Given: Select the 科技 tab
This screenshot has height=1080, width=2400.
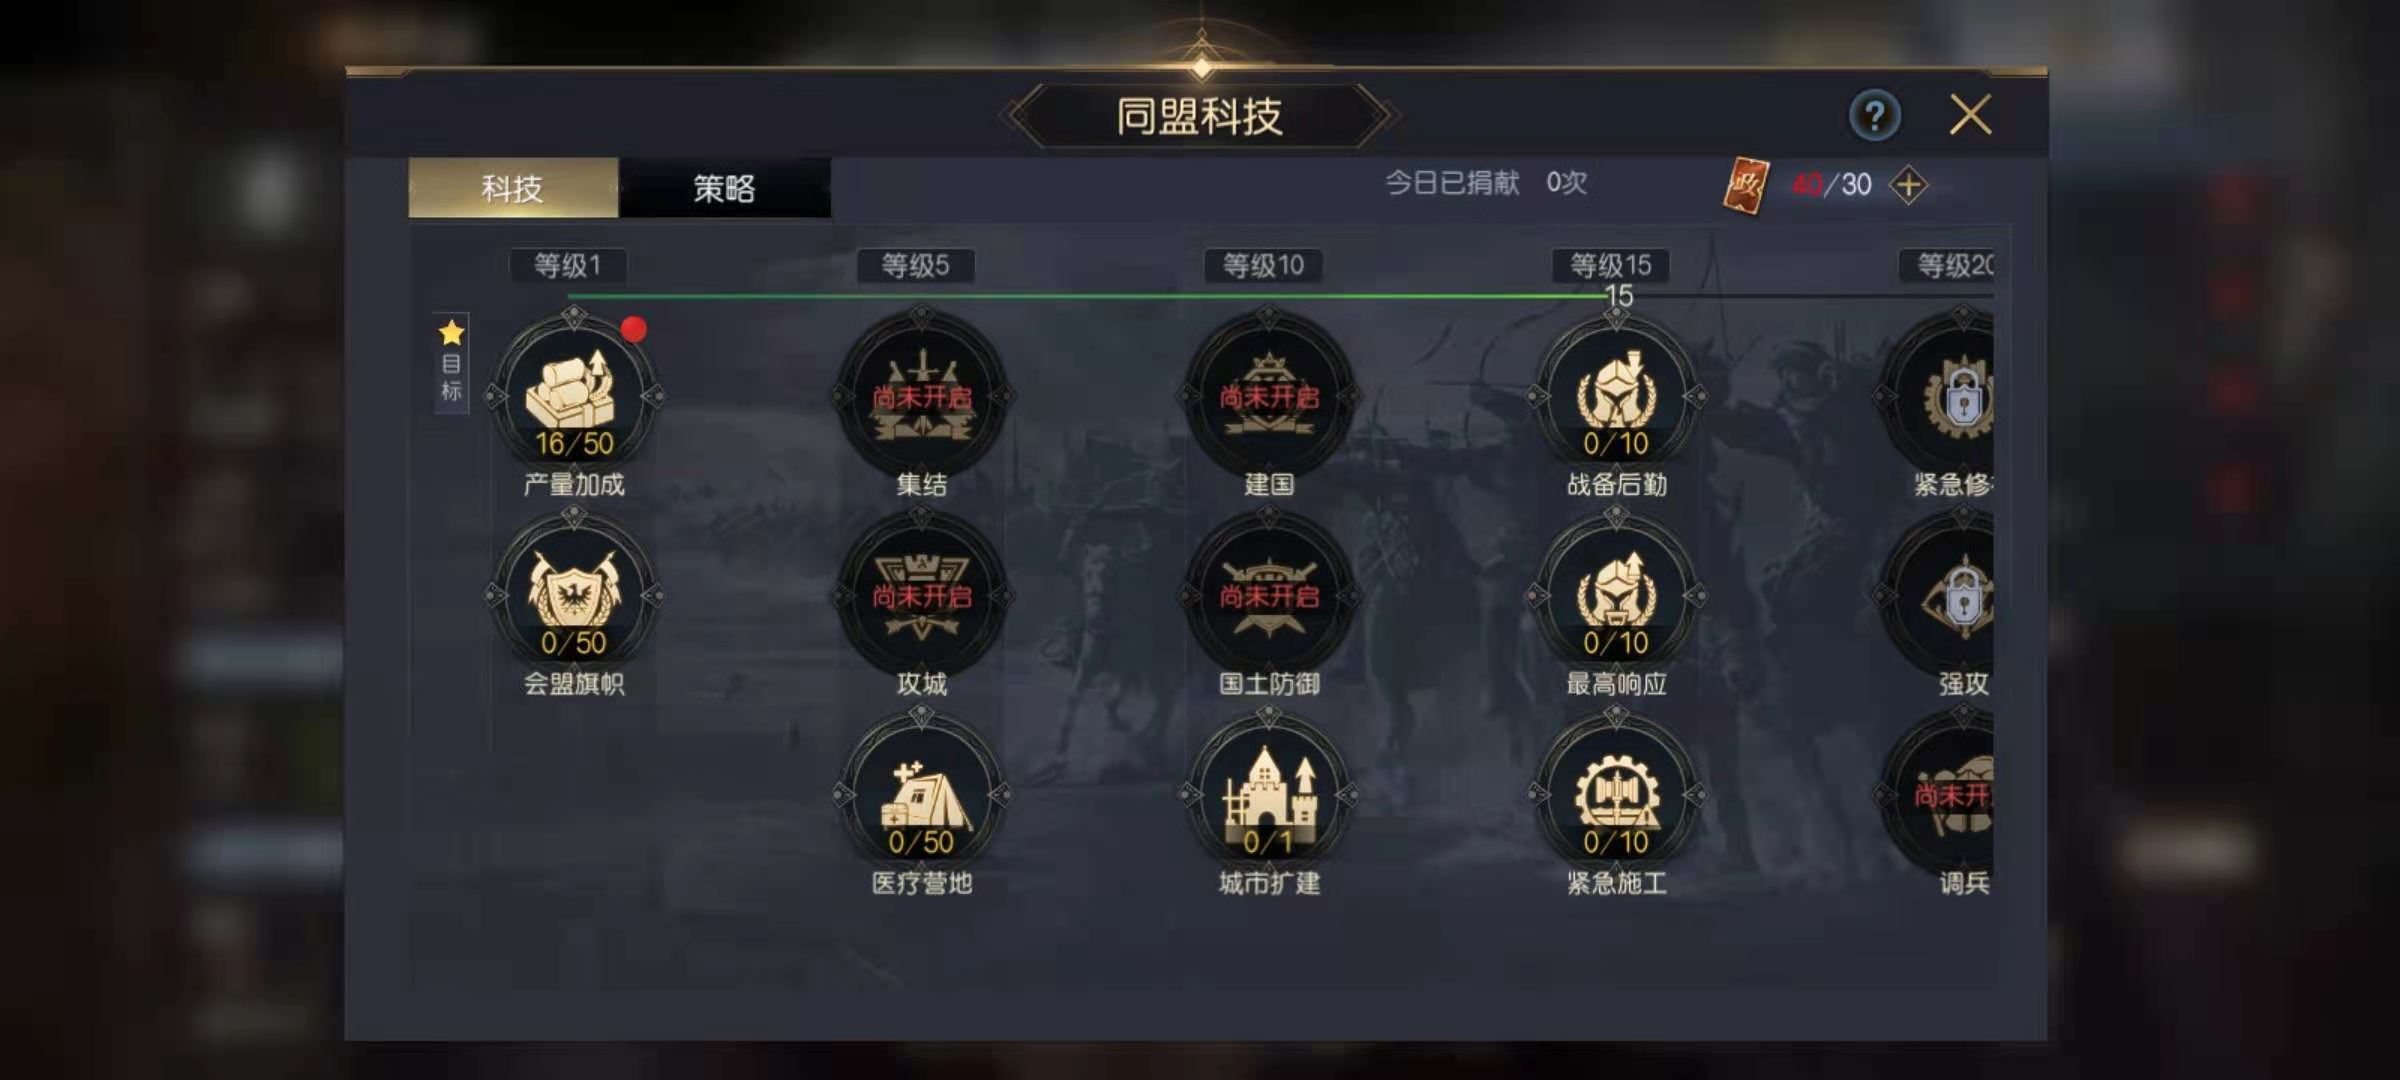Looking at the screenshot, I should click(x=513, y=188).
